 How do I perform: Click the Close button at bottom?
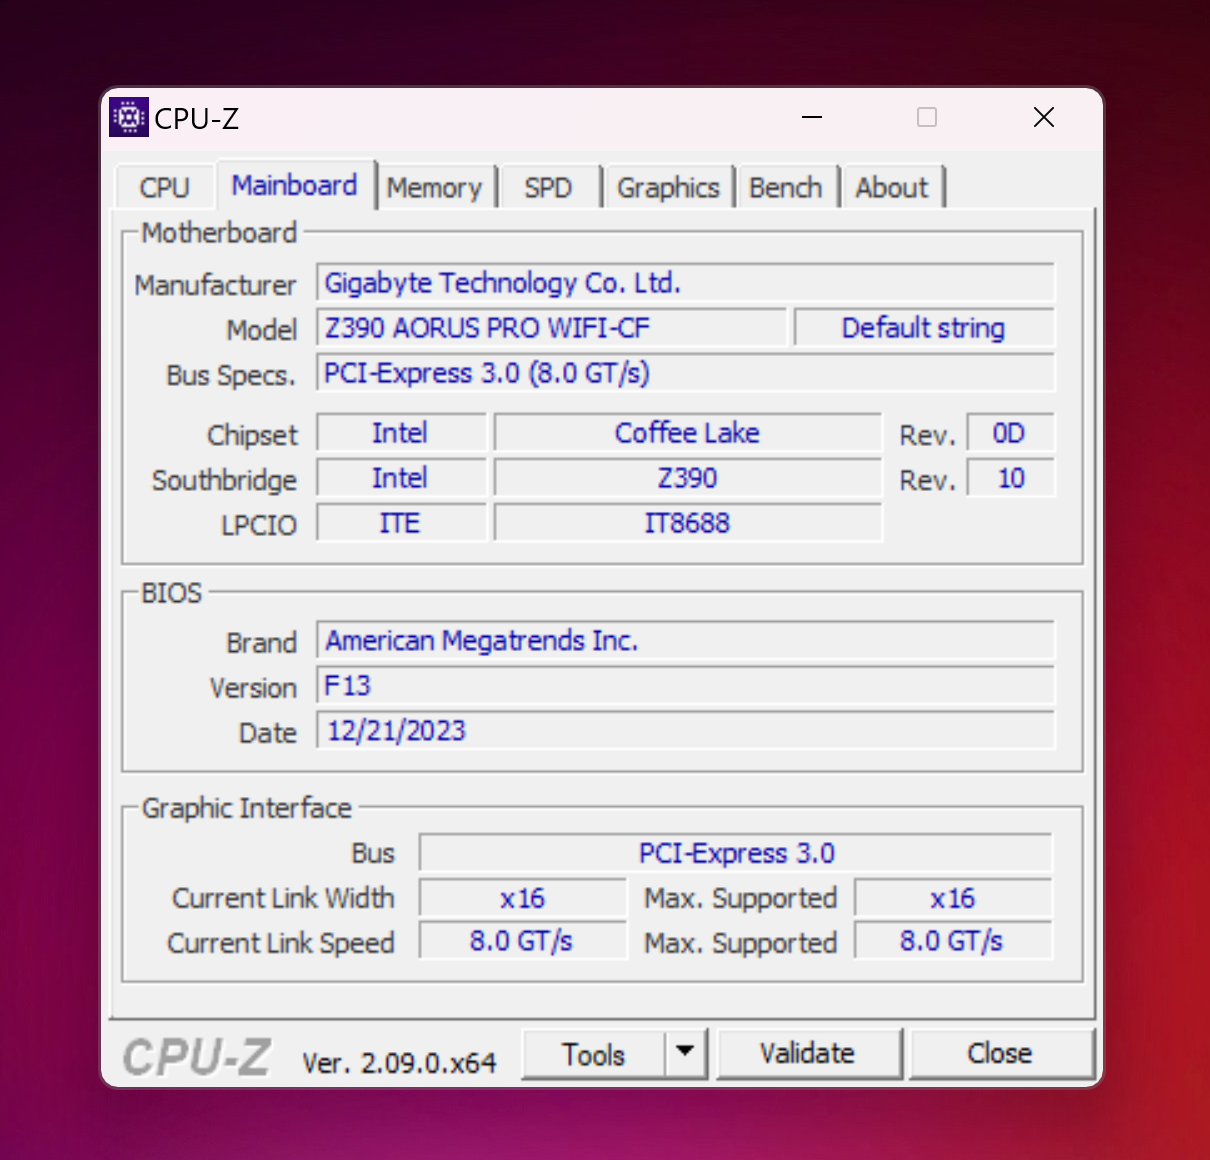(x=1000, y=1053)
